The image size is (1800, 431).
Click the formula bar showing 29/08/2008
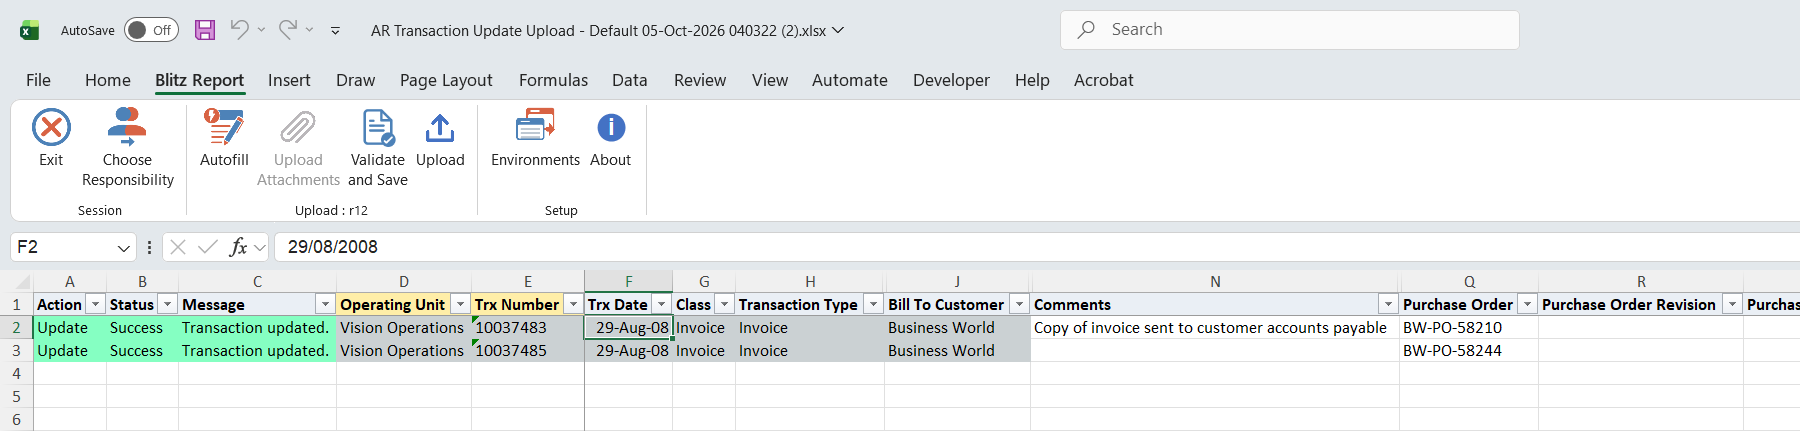point(1036,247)
